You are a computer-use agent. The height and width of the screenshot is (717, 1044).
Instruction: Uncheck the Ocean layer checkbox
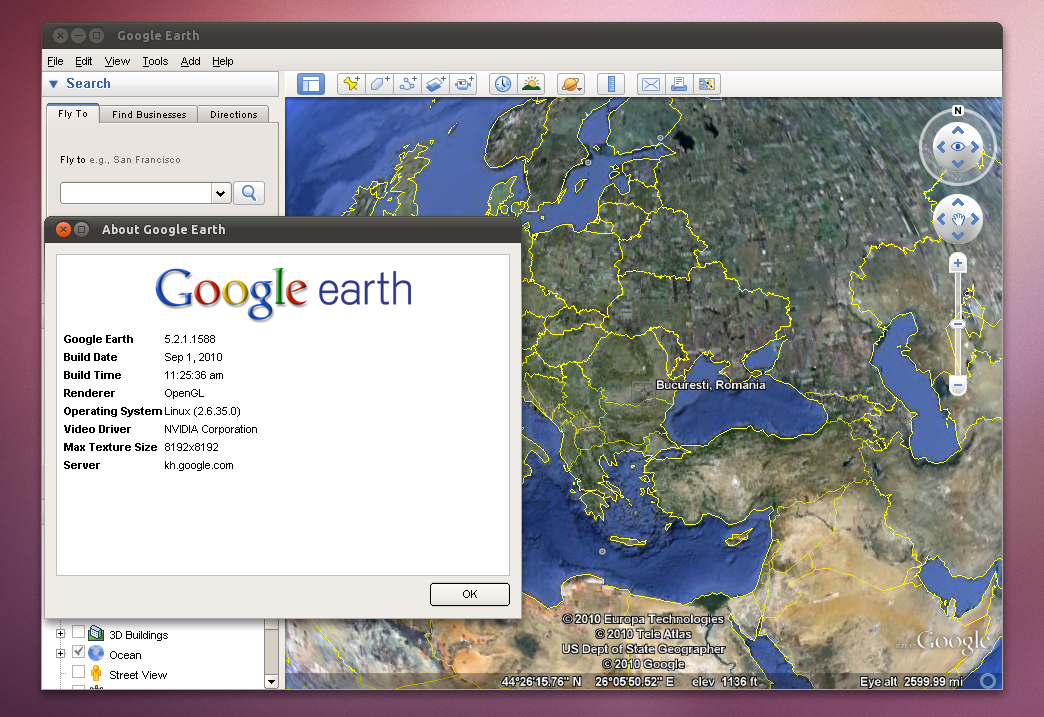click(x=79, y=652)
